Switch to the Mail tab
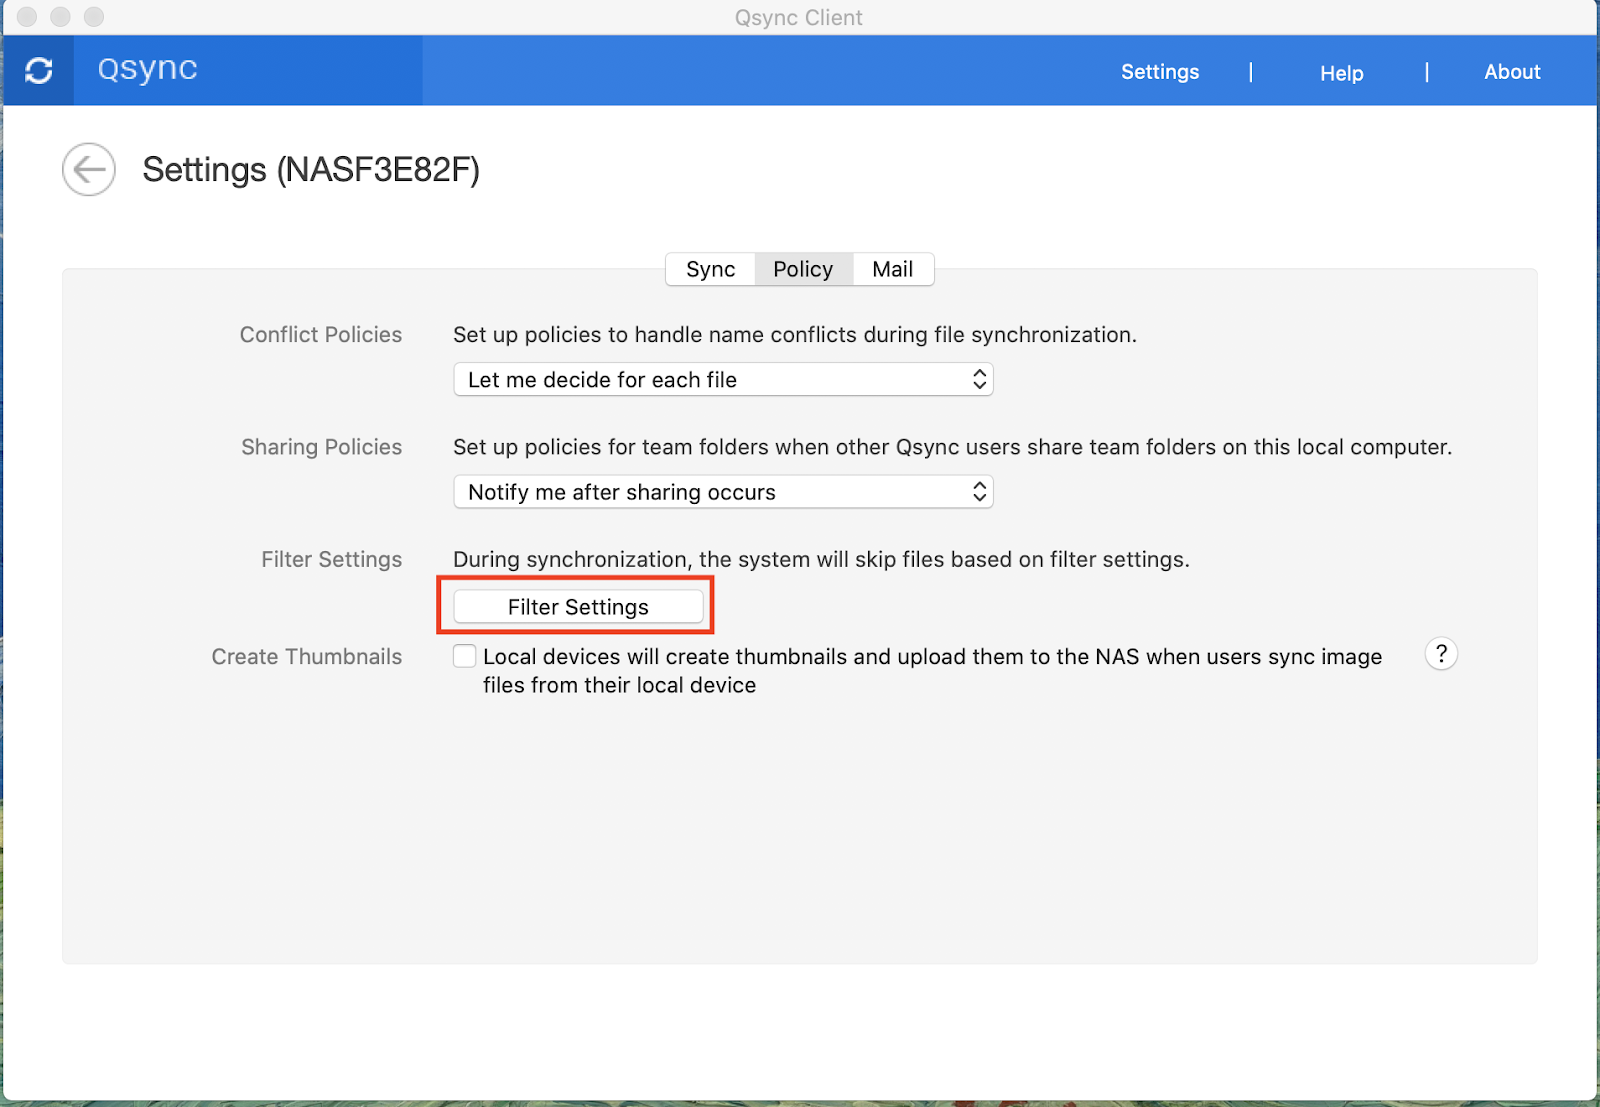 pyautogui.click(x=892, y=269)
